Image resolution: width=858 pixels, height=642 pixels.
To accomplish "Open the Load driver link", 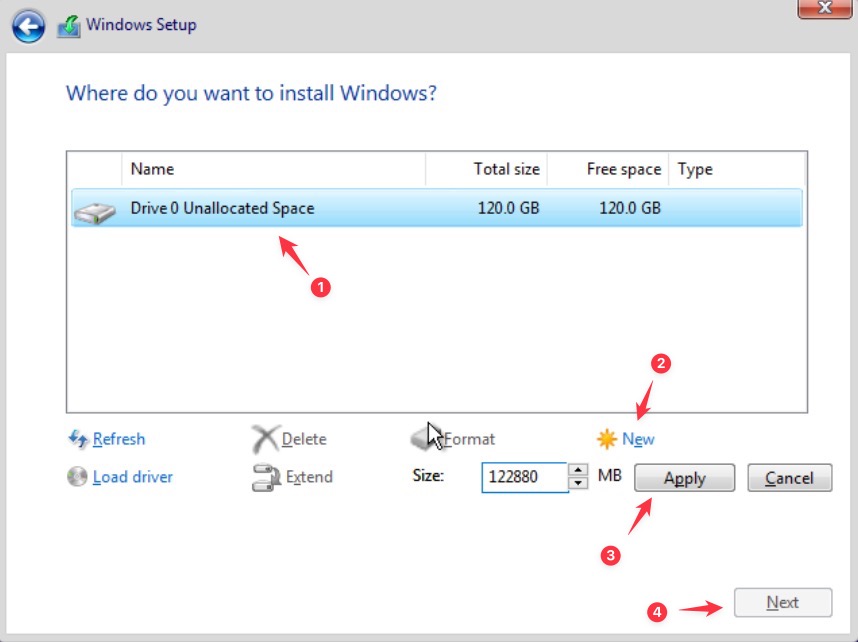I will pyautogui.click(x=132, y=477).
